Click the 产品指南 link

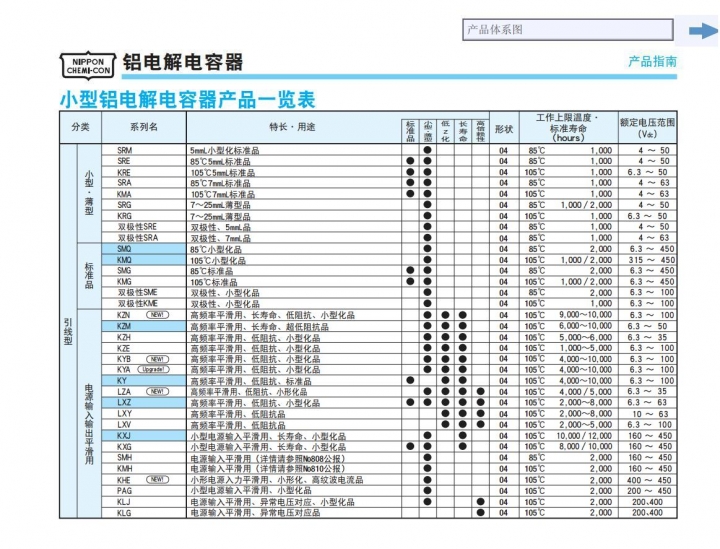tap(652, 62)
